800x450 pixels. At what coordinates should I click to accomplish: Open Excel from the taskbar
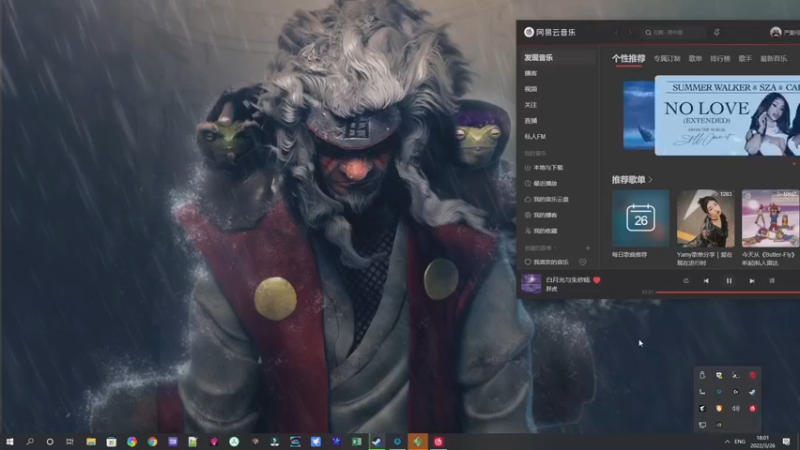tap(357, 441)
